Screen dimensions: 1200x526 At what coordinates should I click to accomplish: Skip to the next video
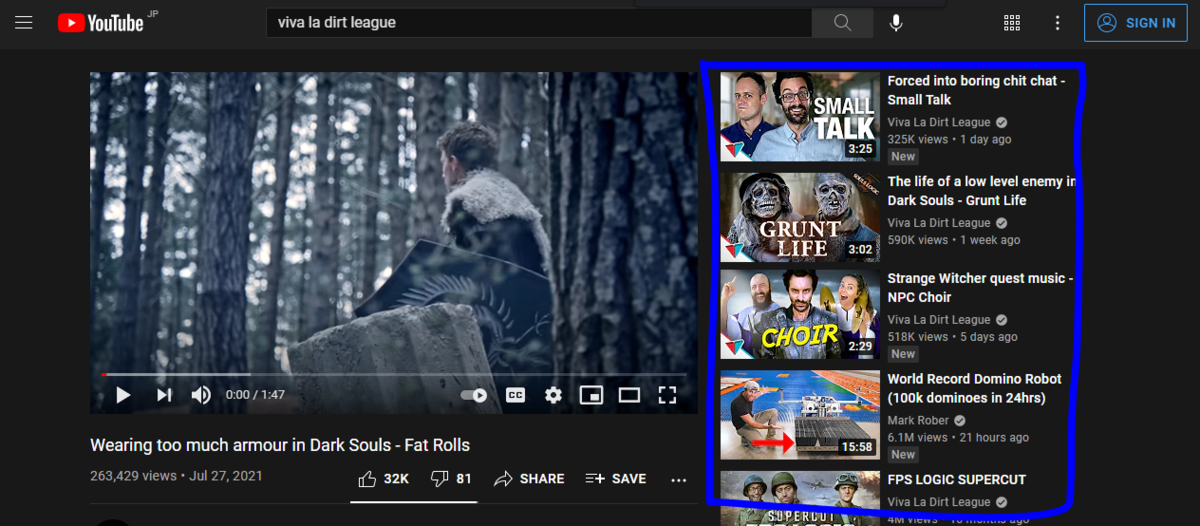click(x=163, y=395)
